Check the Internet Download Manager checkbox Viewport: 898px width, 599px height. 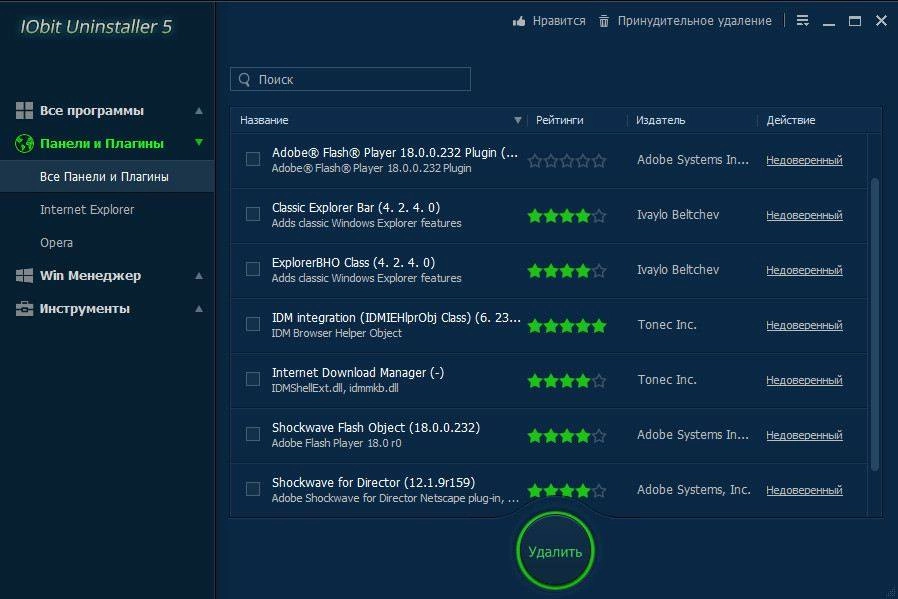tap(253, 379)
